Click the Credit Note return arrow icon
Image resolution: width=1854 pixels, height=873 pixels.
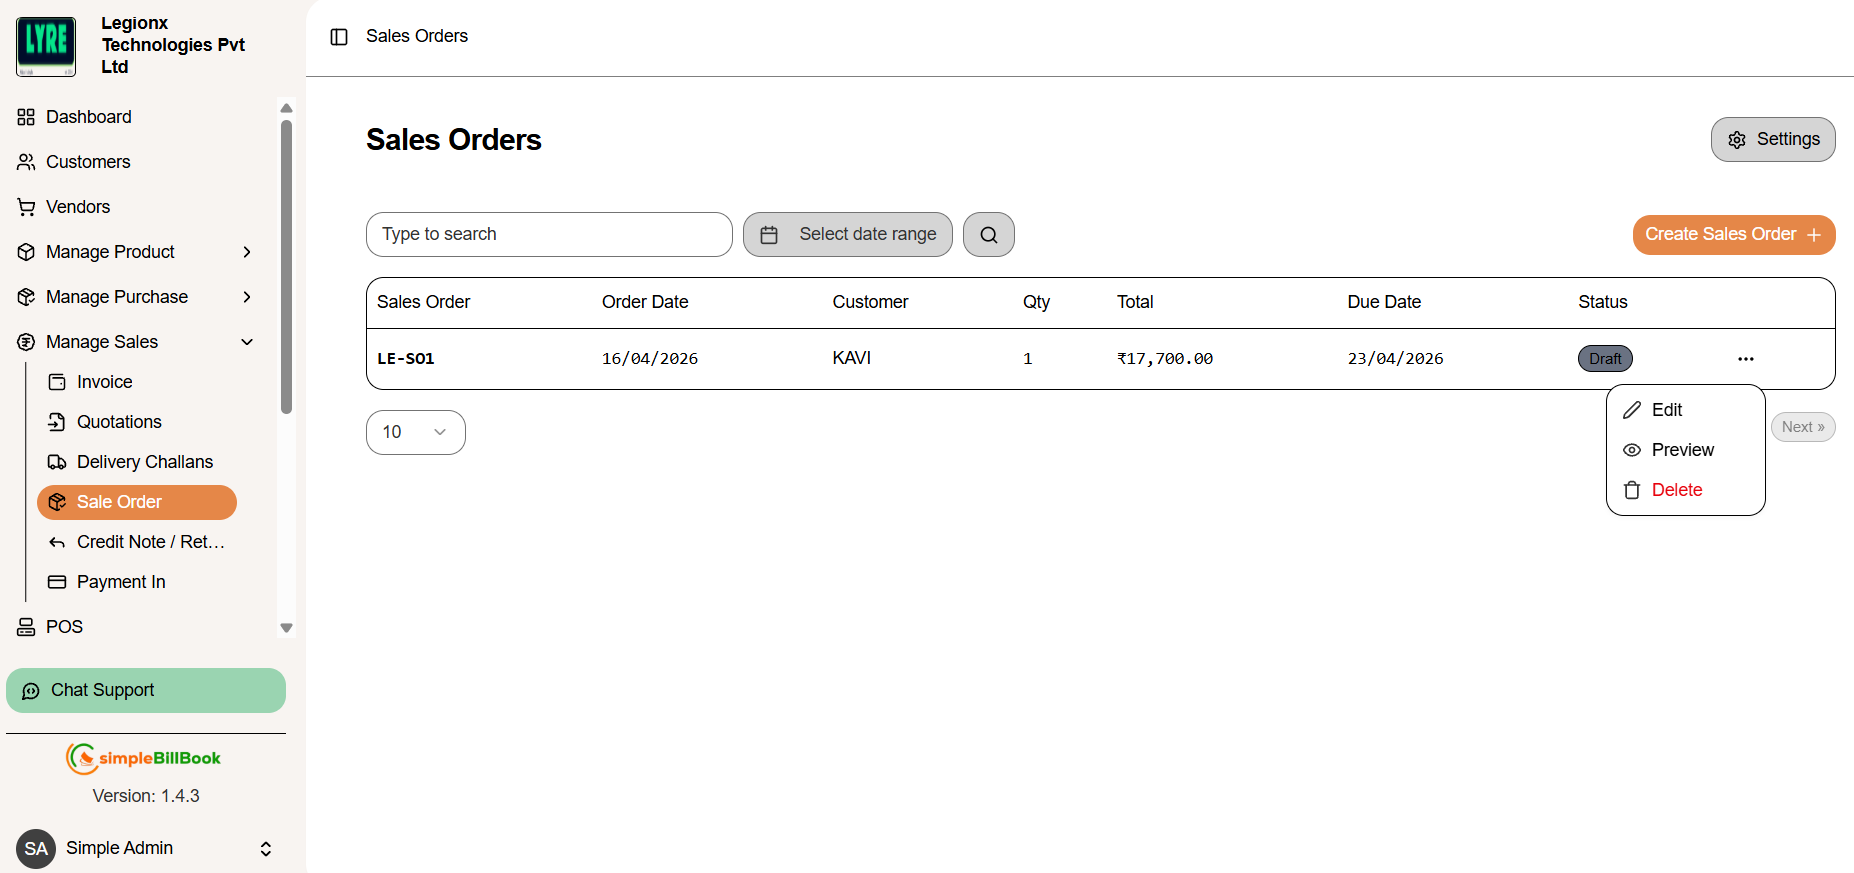point(57,542)
